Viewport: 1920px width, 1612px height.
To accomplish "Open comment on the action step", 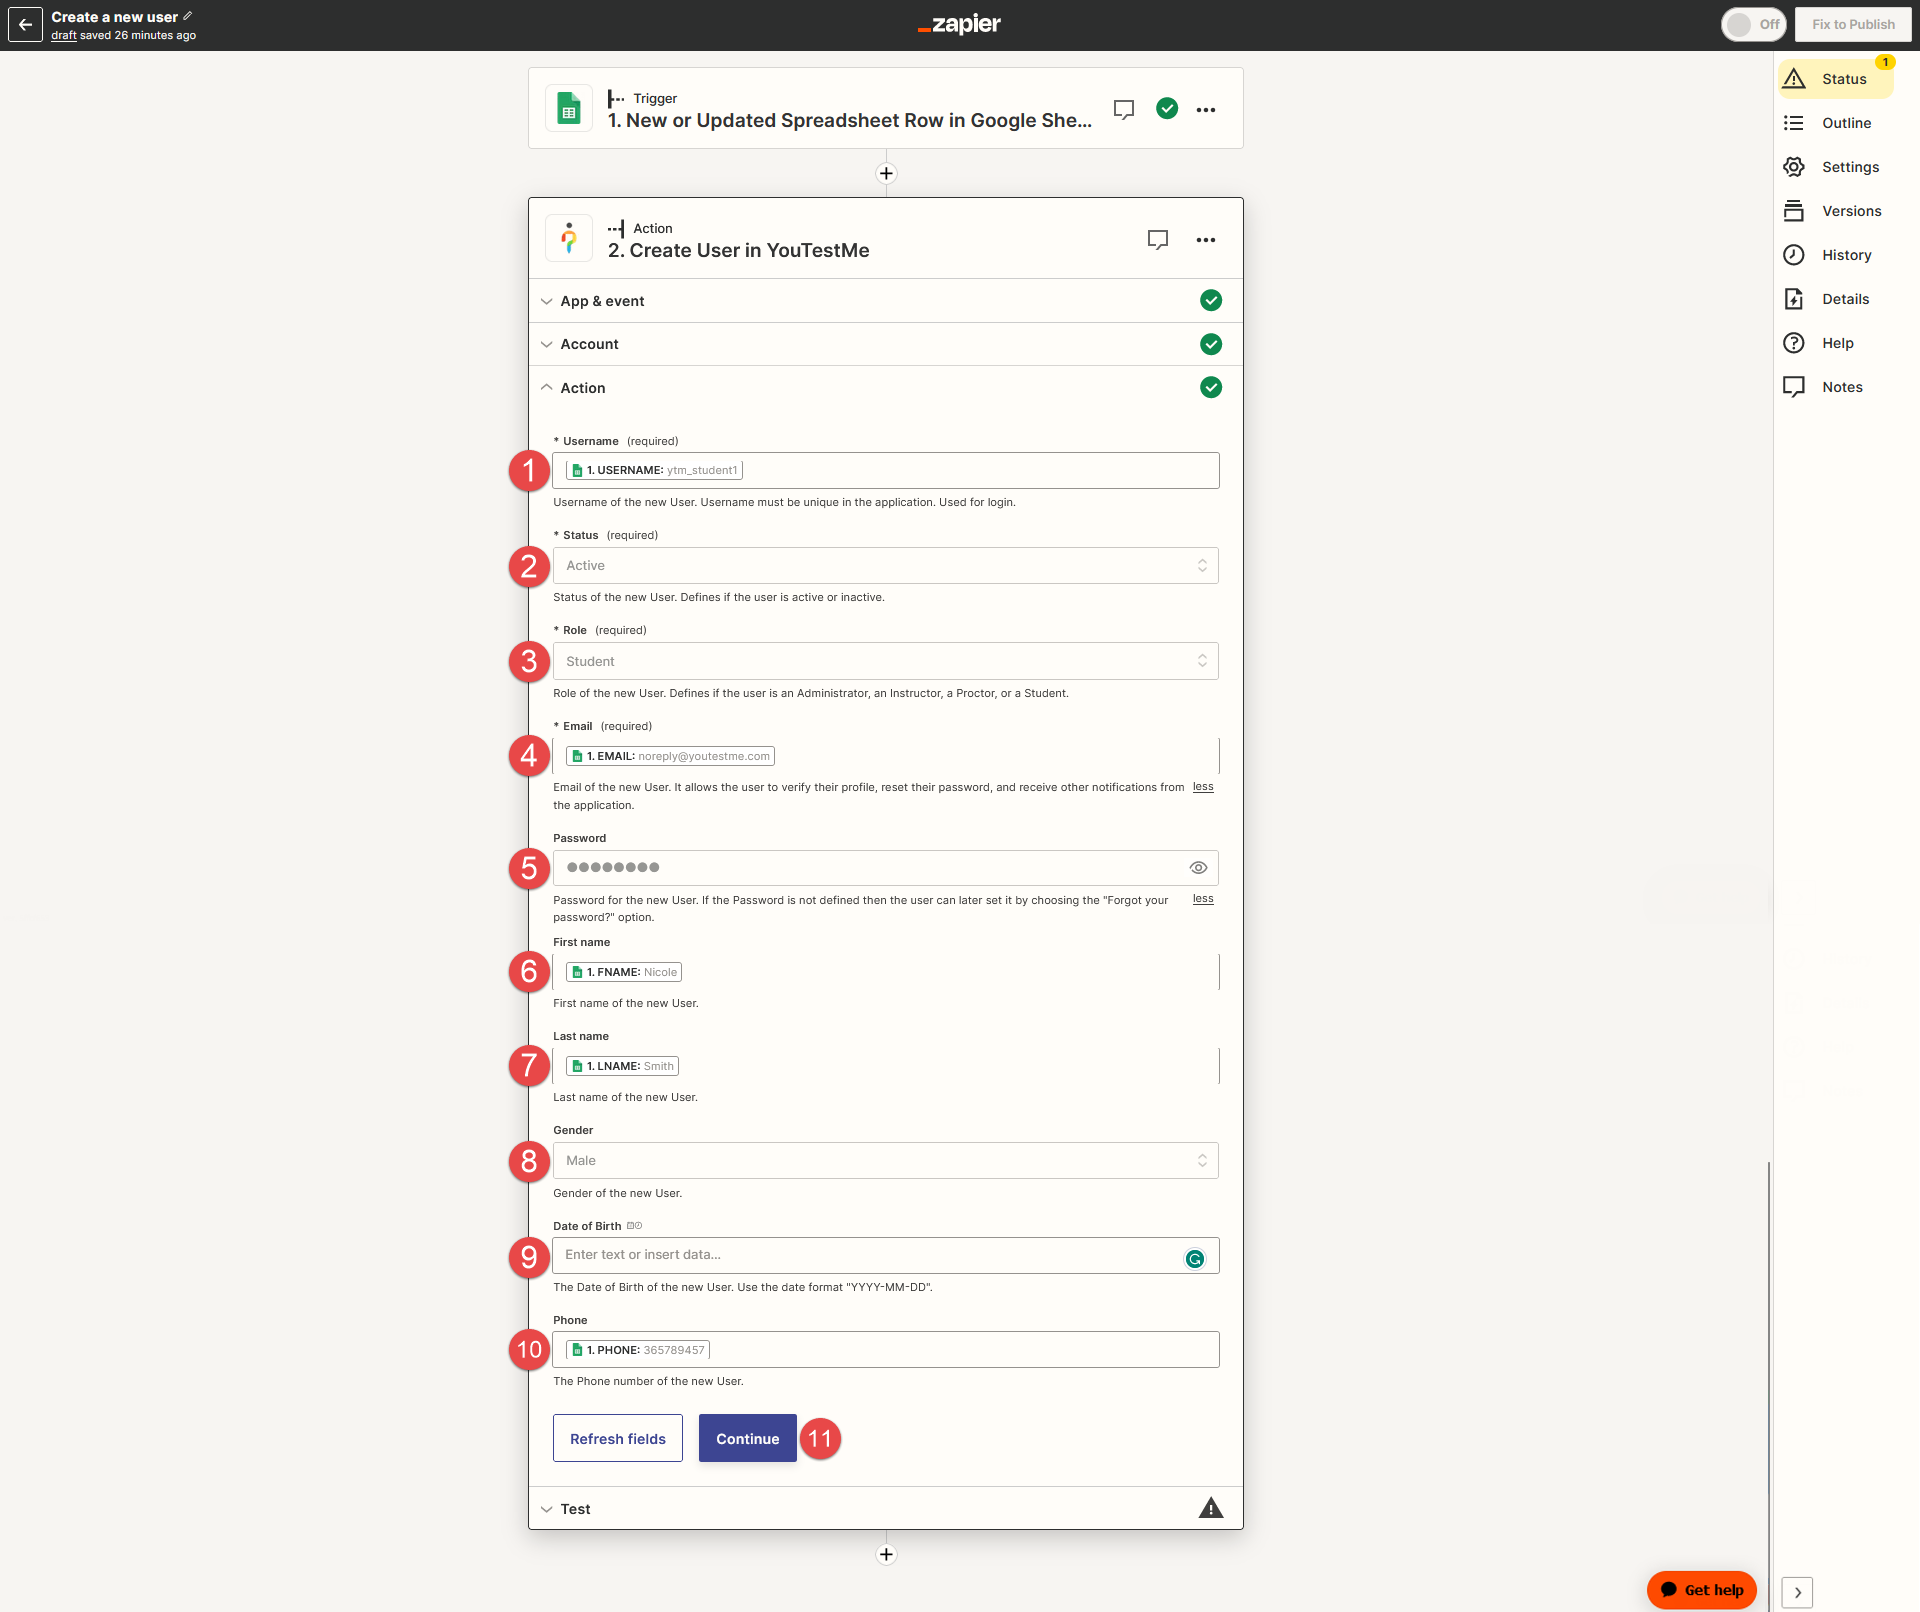I will [x=1158, y=240].
